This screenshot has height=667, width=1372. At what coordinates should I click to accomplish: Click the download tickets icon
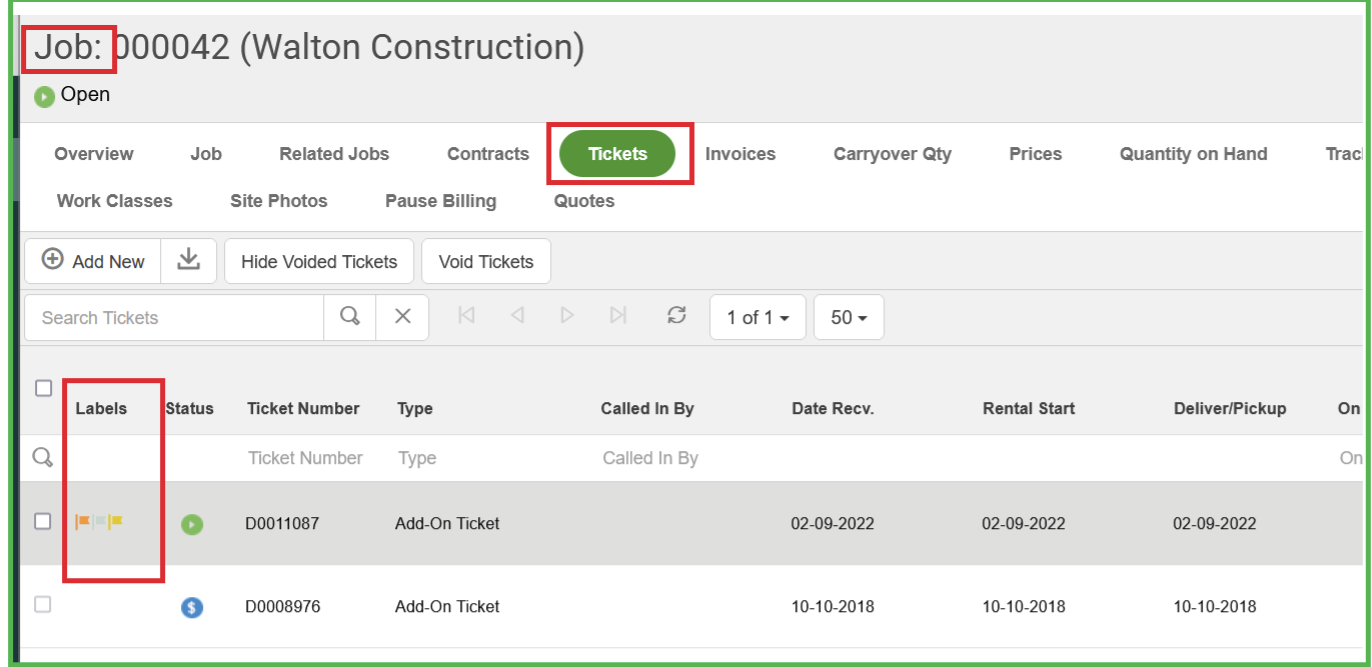[x=188, y=260]
